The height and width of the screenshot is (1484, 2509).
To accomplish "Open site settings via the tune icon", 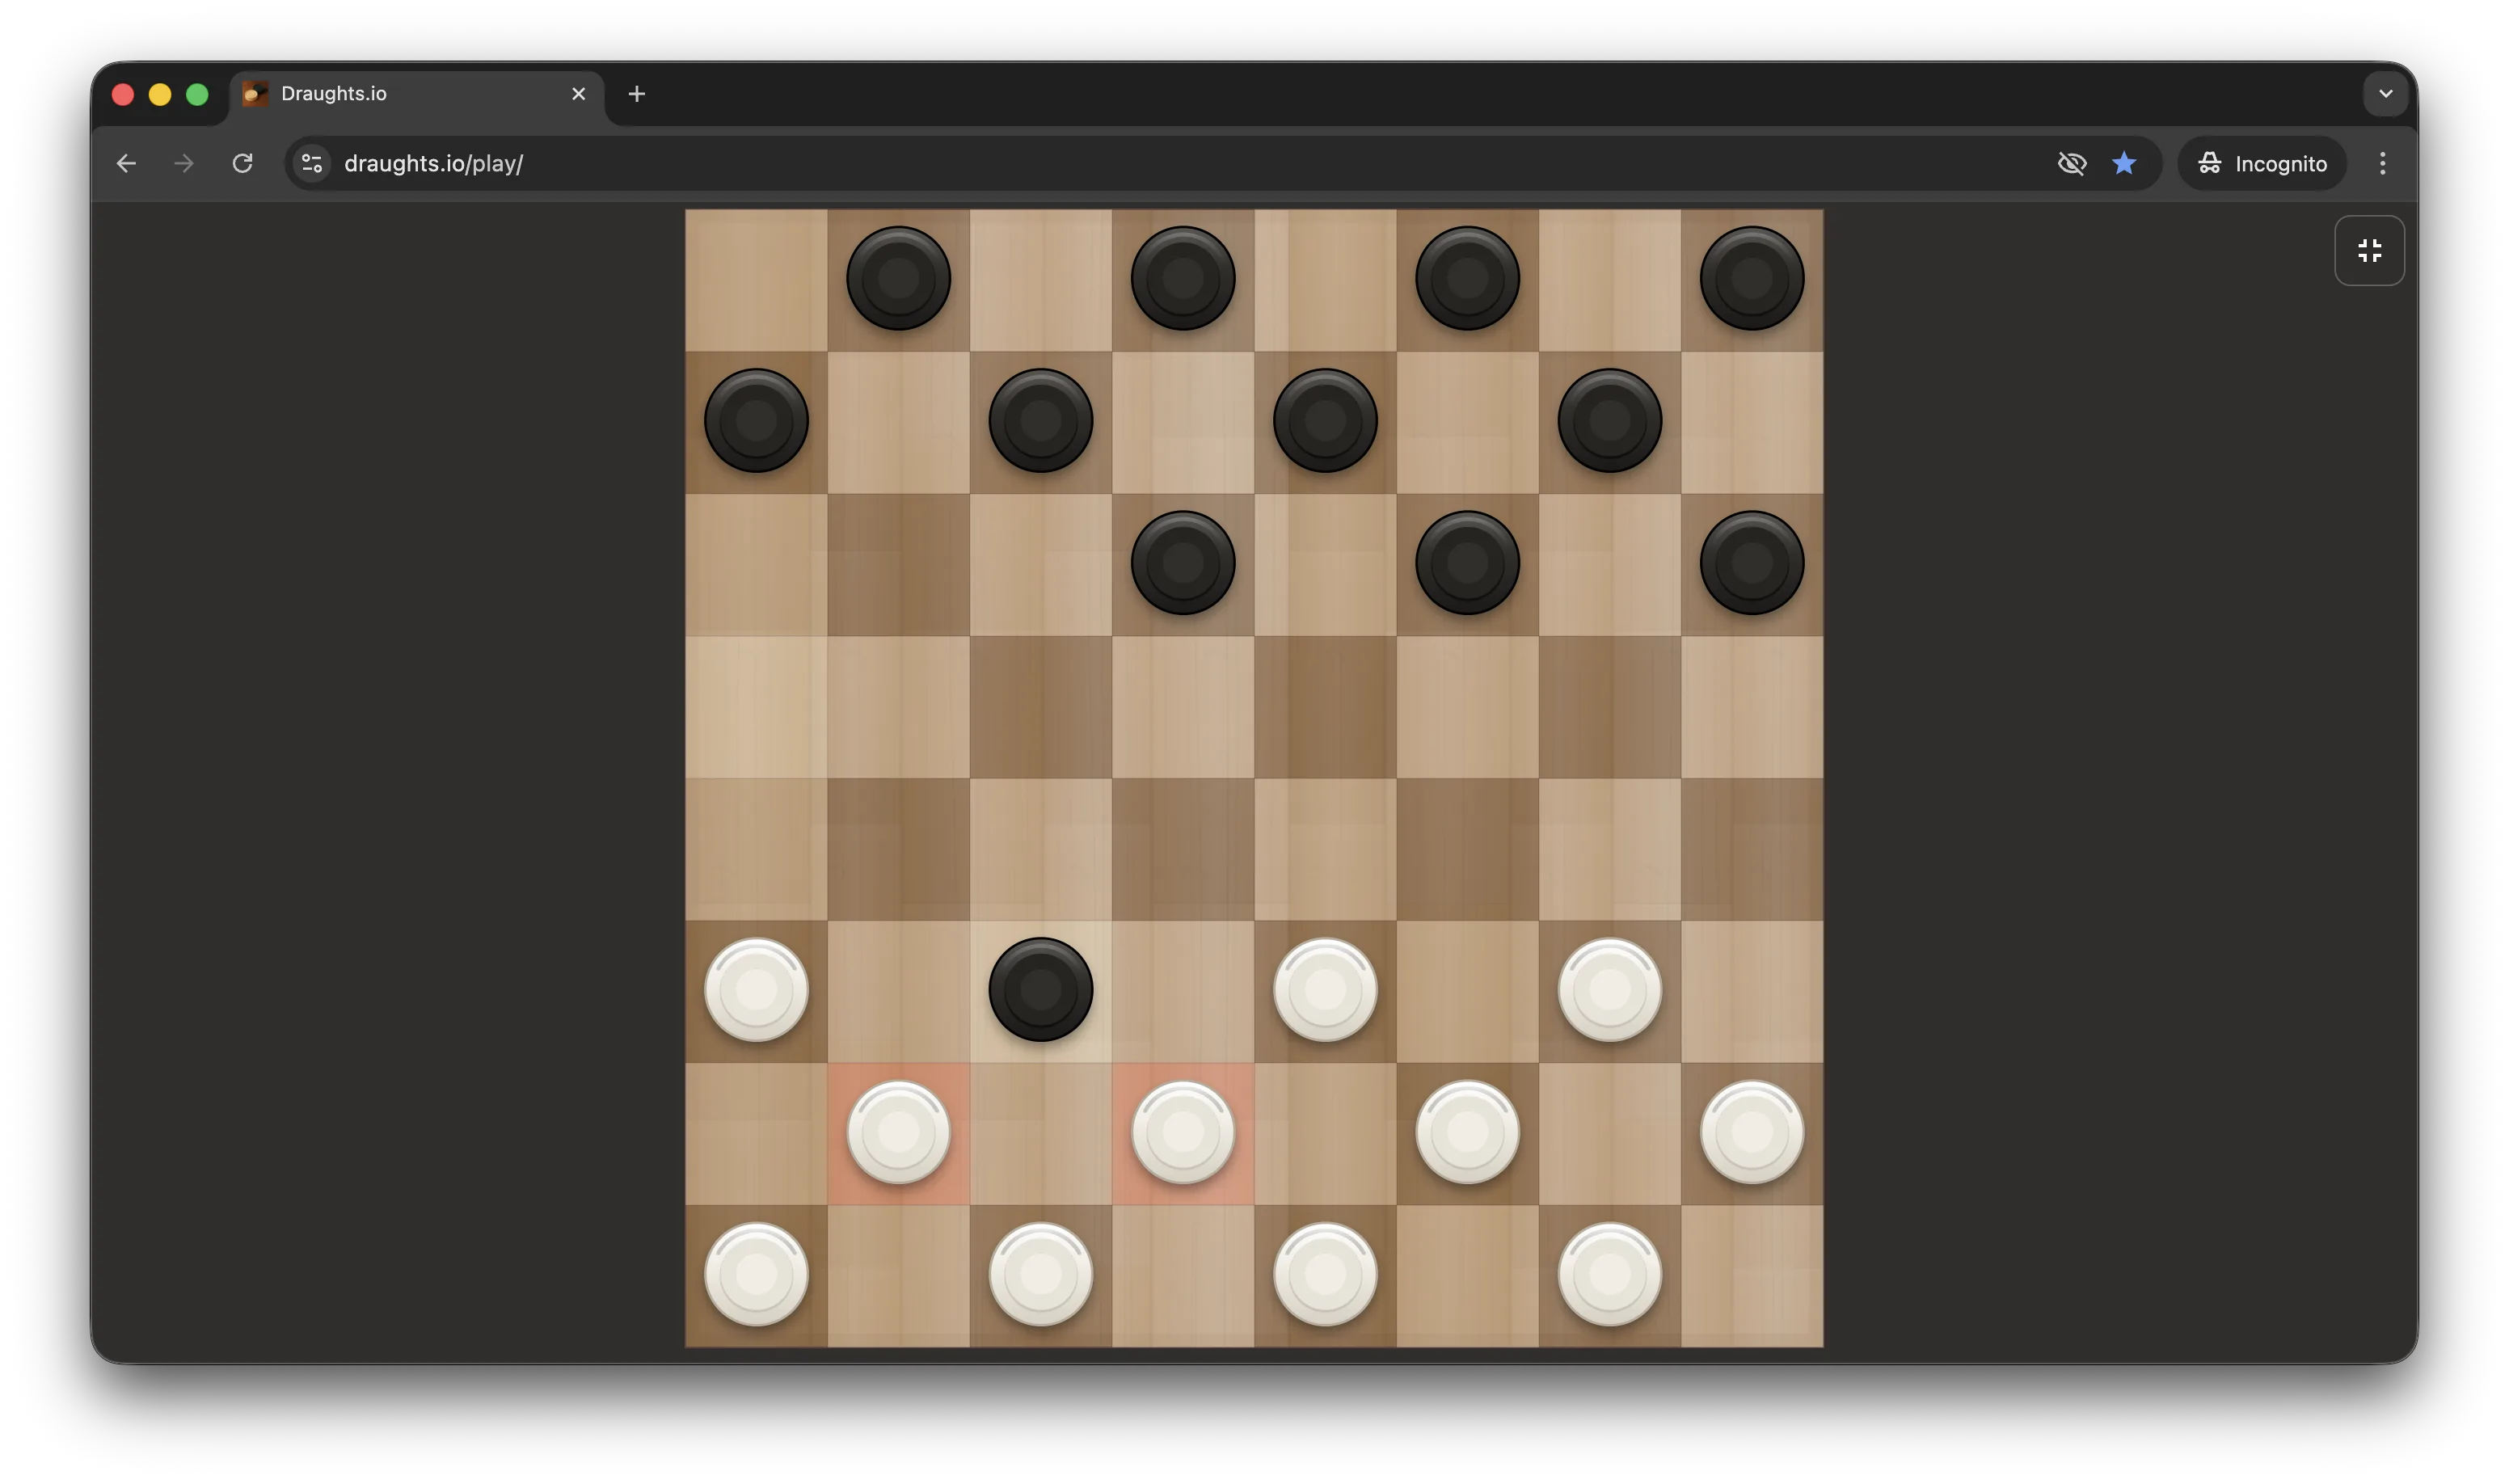I will pos(311,163).
